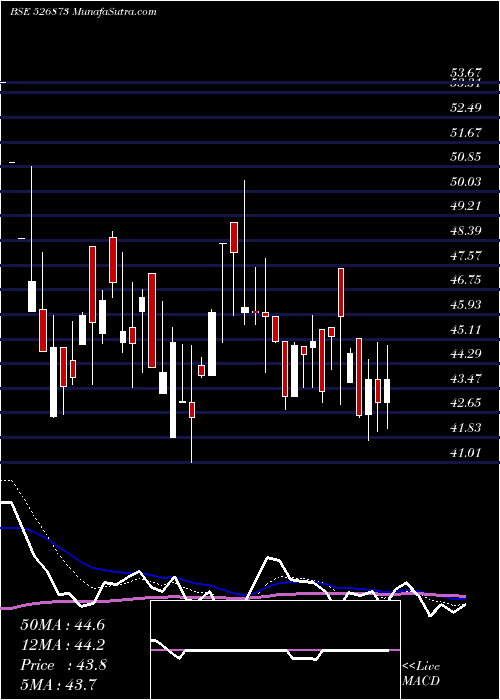Click the 47.57 price level label
Viewport: 500px width, 700px height.
click(x=466, y=256)
